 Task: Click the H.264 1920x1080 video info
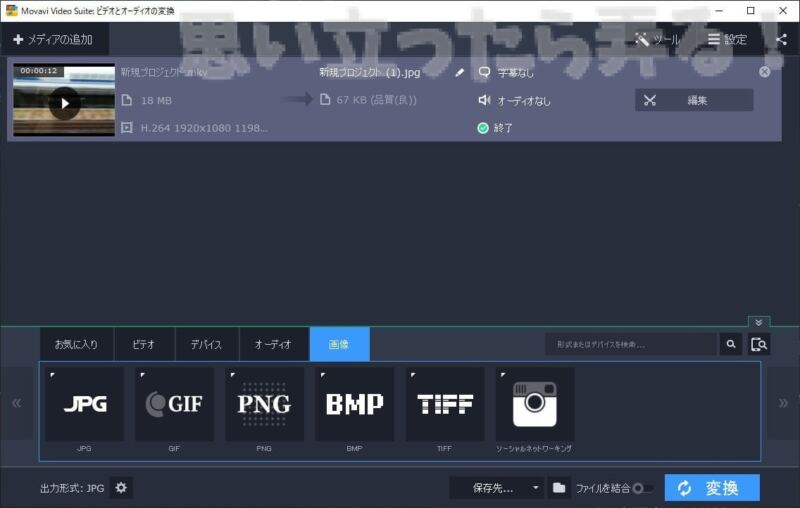pos(204,128)
